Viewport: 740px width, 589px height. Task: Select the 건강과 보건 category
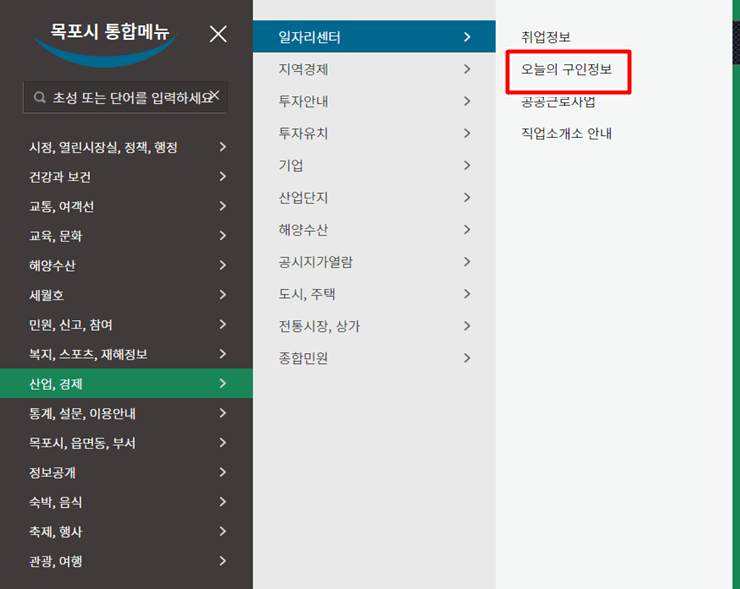point(126,177)
